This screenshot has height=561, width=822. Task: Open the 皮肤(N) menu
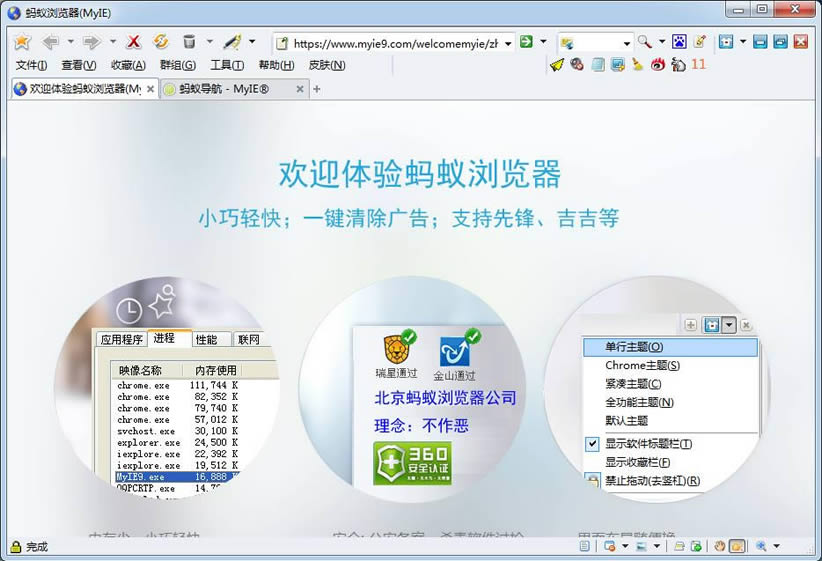click(x=327, y=65)
